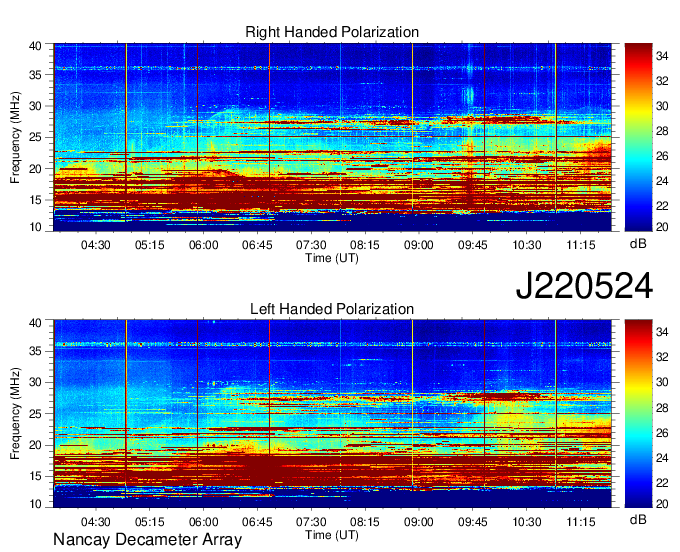Viewport: 680px width, 552px height.
Task: Click the dB unit label of the upper colorbar
Action: pyautogui.click(x=638, y=244)
